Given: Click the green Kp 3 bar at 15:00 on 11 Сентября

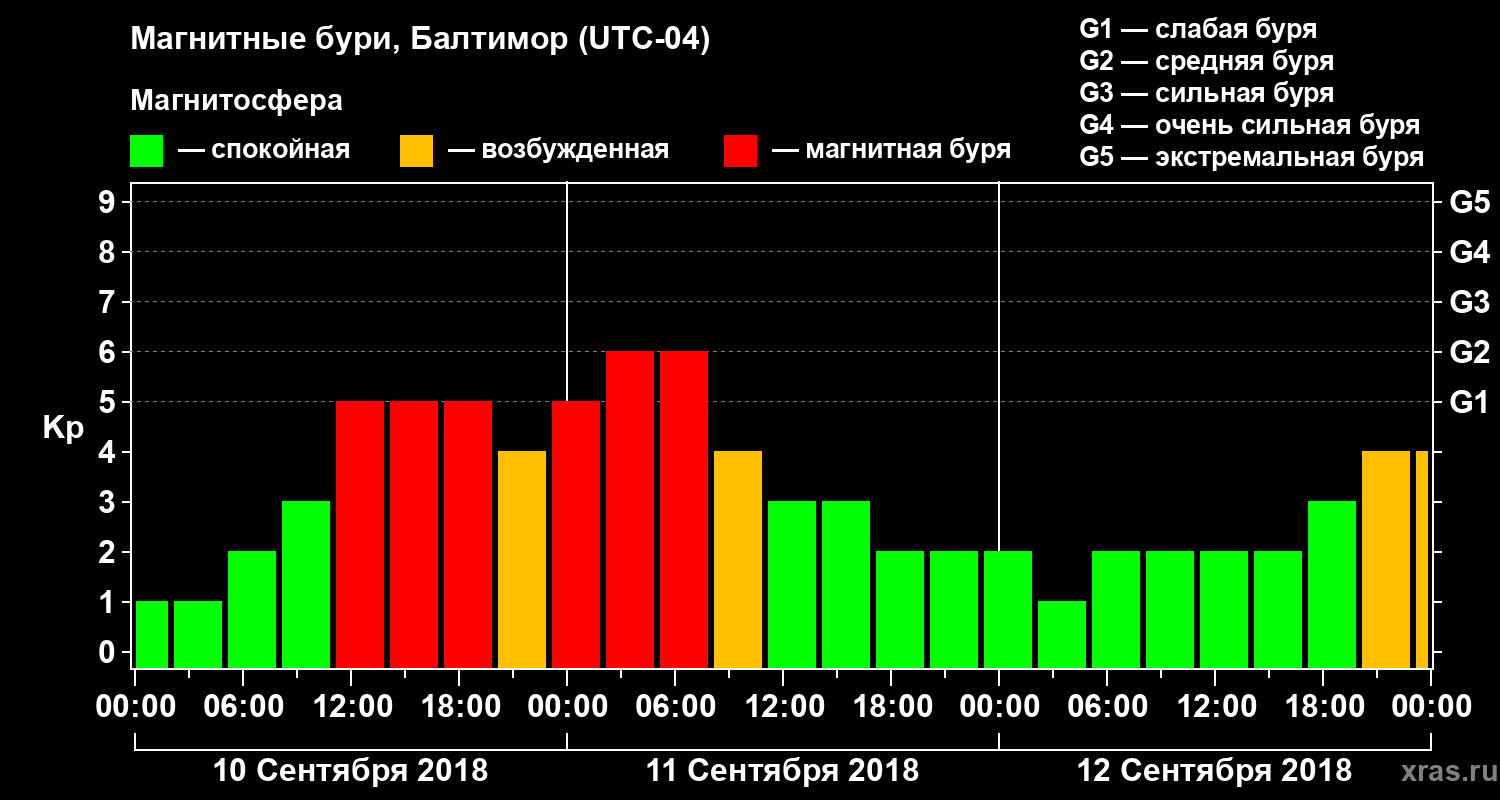Looking at the screenshot, I should point(846,584).
